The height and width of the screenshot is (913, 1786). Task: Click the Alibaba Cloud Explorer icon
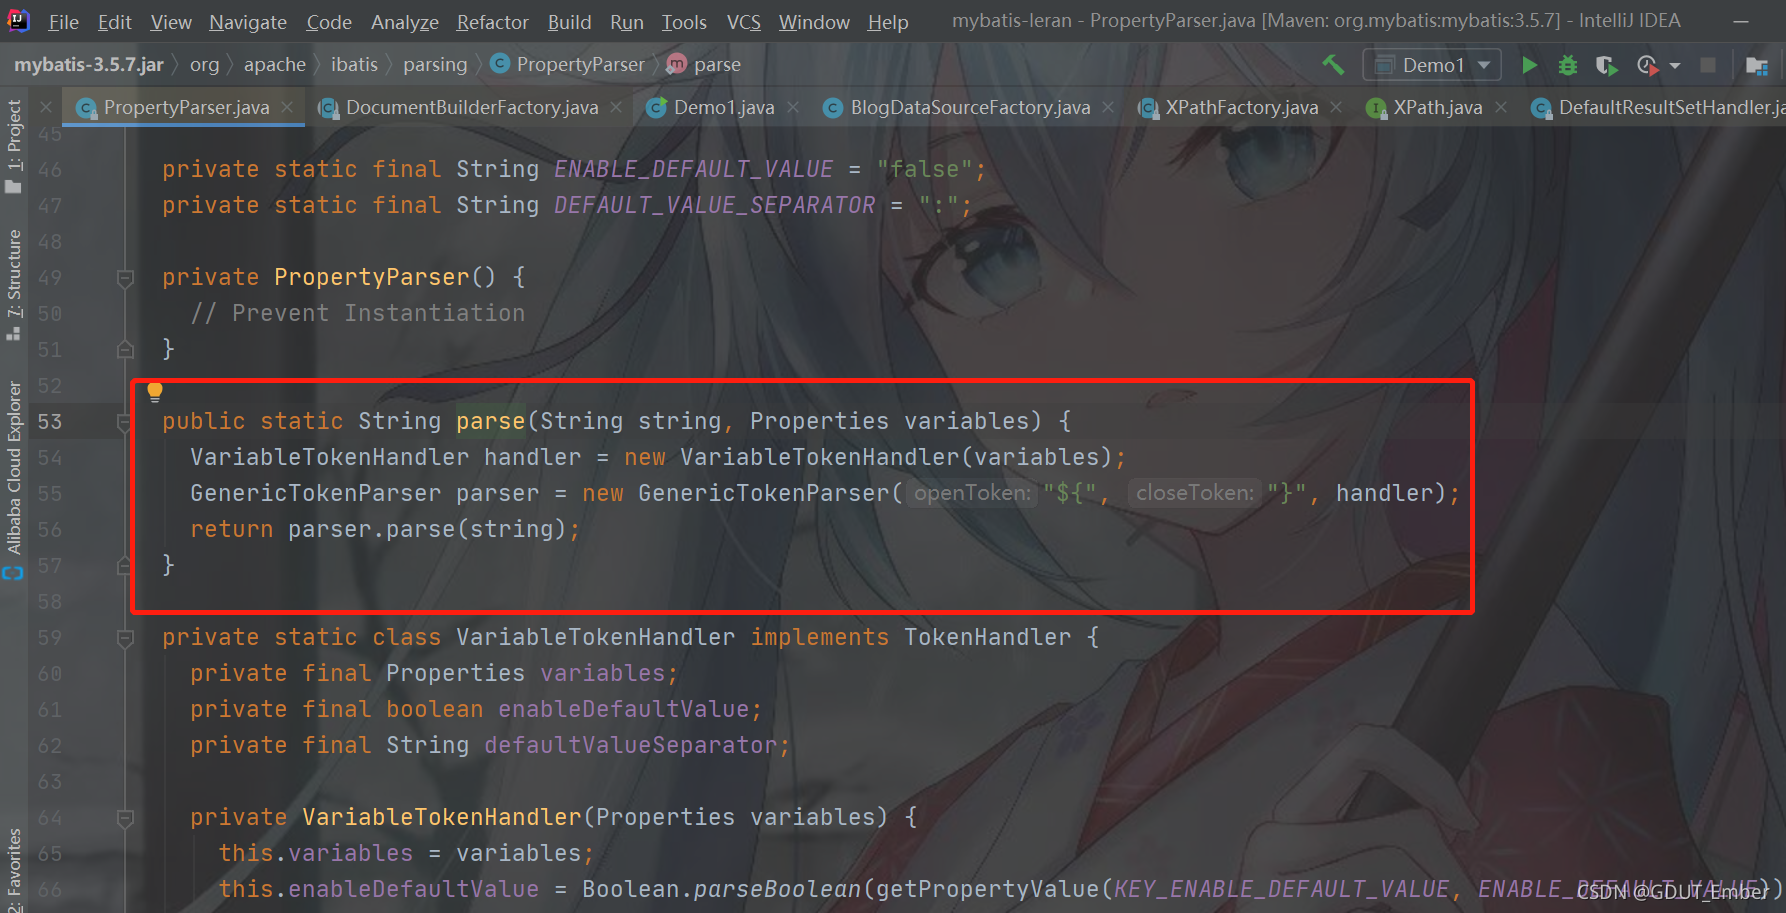click(x=13, y=574)
